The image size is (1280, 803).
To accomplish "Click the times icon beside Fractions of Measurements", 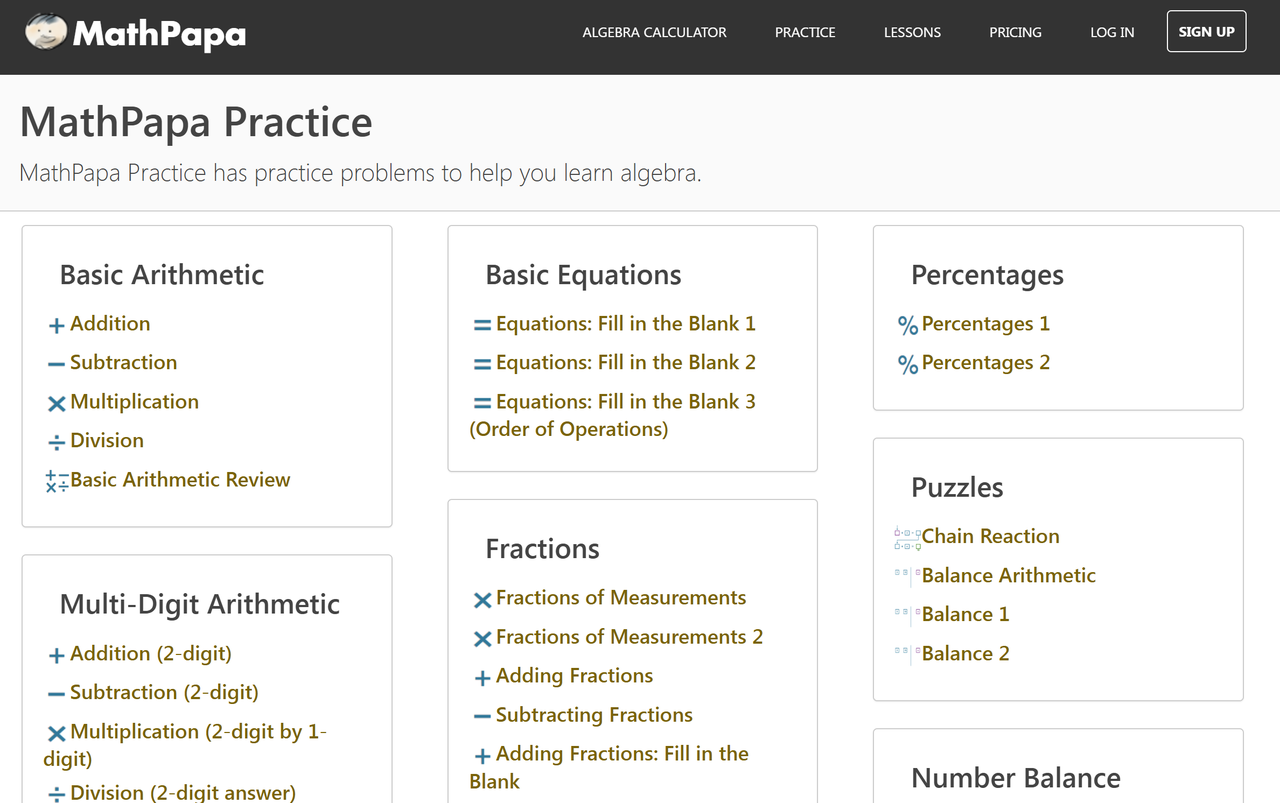I will (482, 599).
